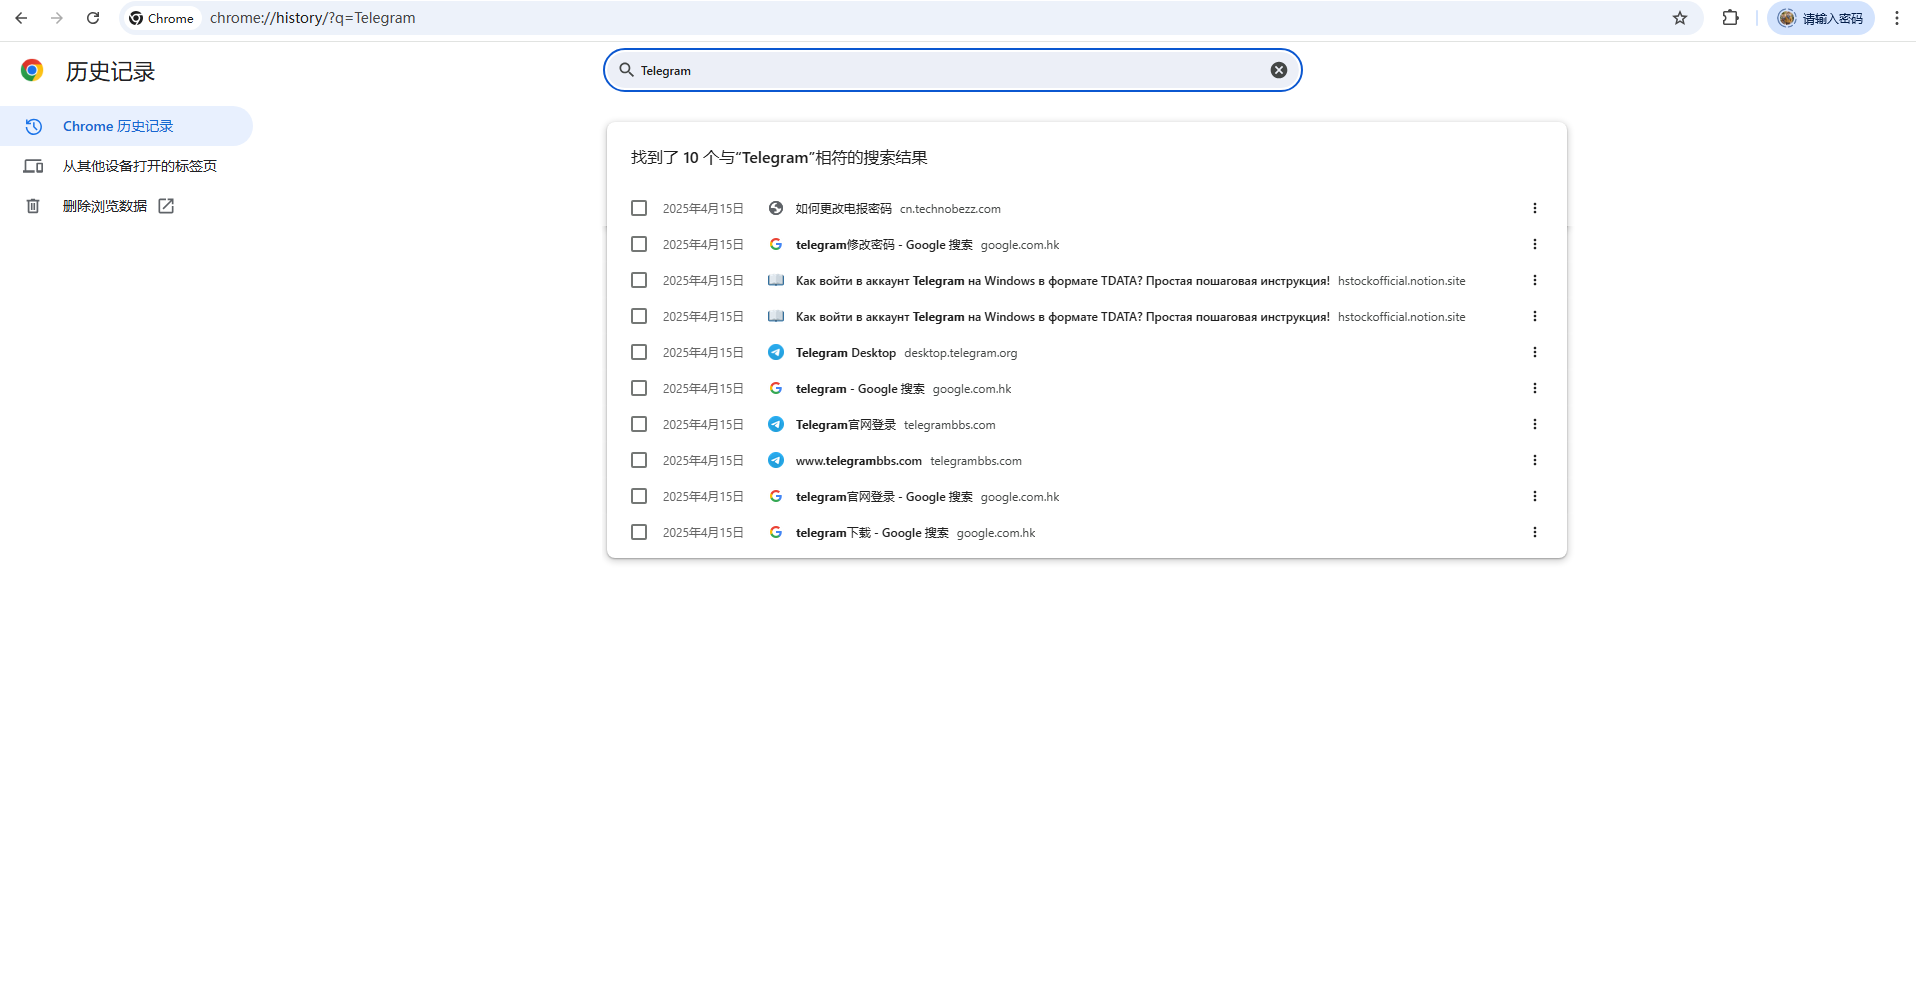1916x993 pixels.
Task: Bookmark this page with the star icon
Action: pos(1680,18)
